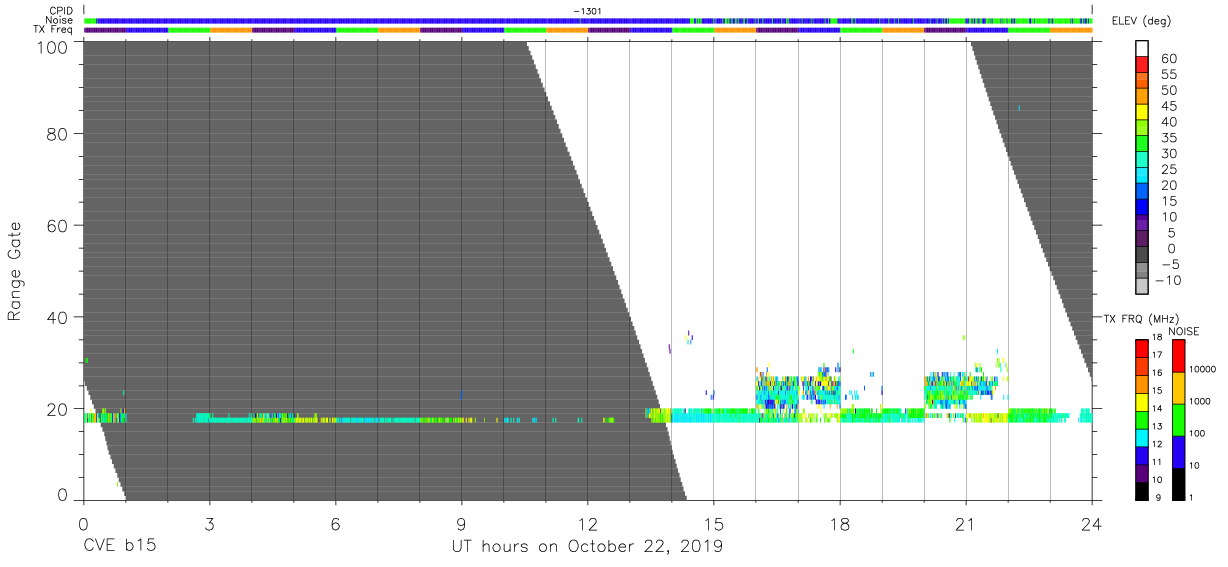Select the -1301 CPID value
1228x567 pixels.
588,11
